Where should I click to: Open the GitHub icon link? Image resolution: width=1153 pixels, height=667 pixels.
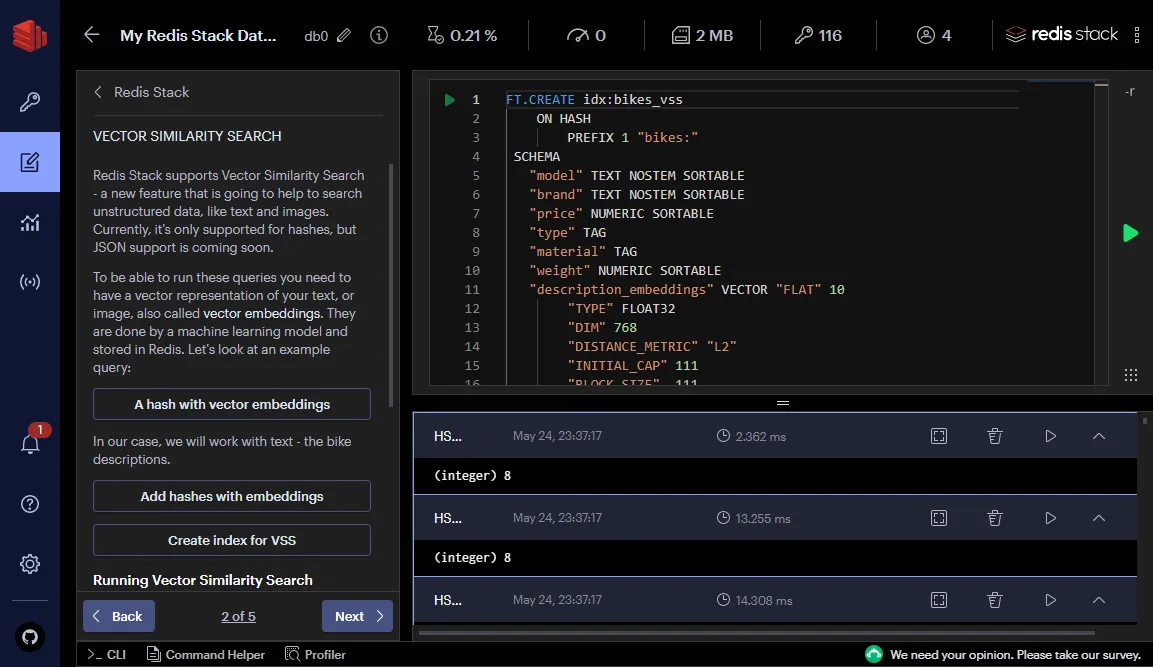[x=30, y=635]
